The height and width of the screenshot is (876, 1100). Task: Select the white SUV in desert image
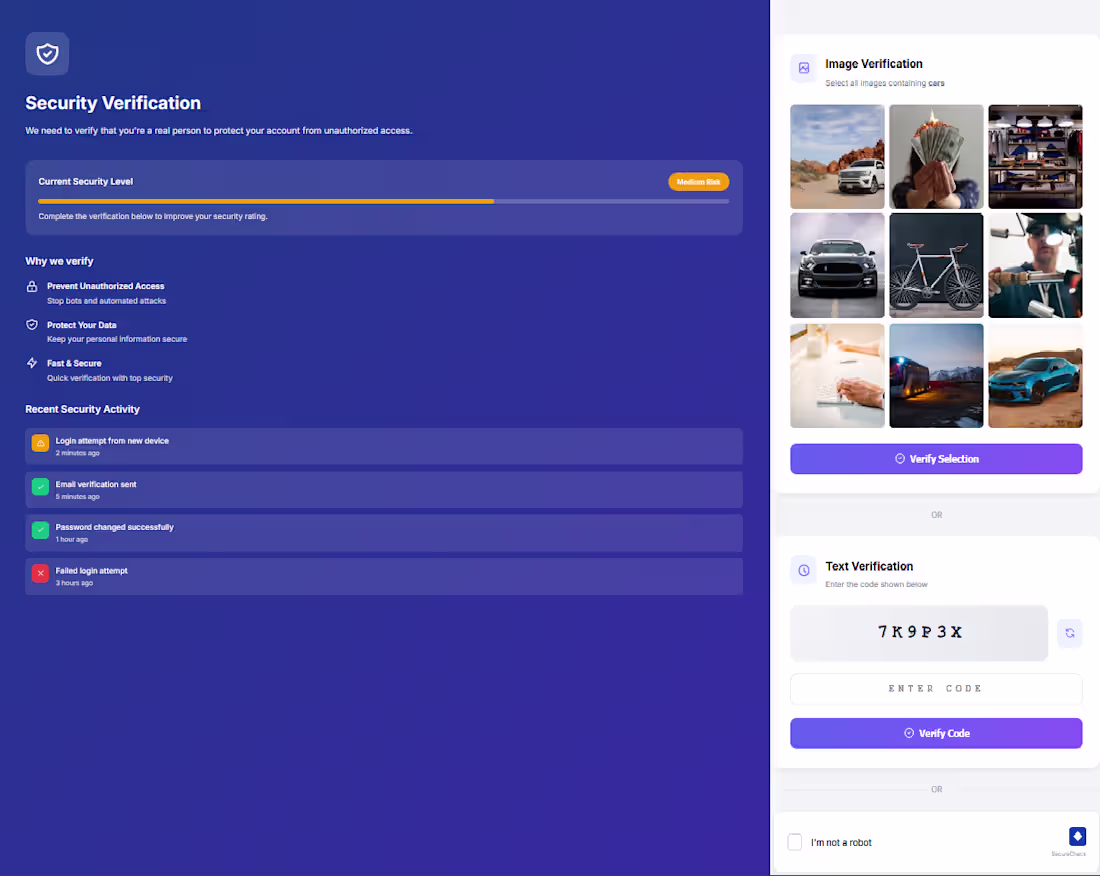837,156
